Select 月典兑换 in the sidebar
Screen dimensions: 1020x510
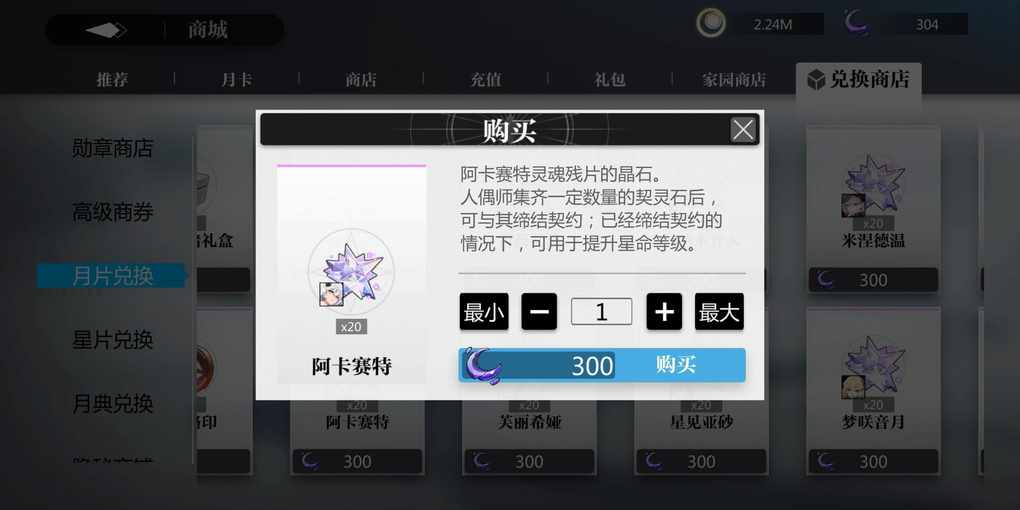(113, 404)
